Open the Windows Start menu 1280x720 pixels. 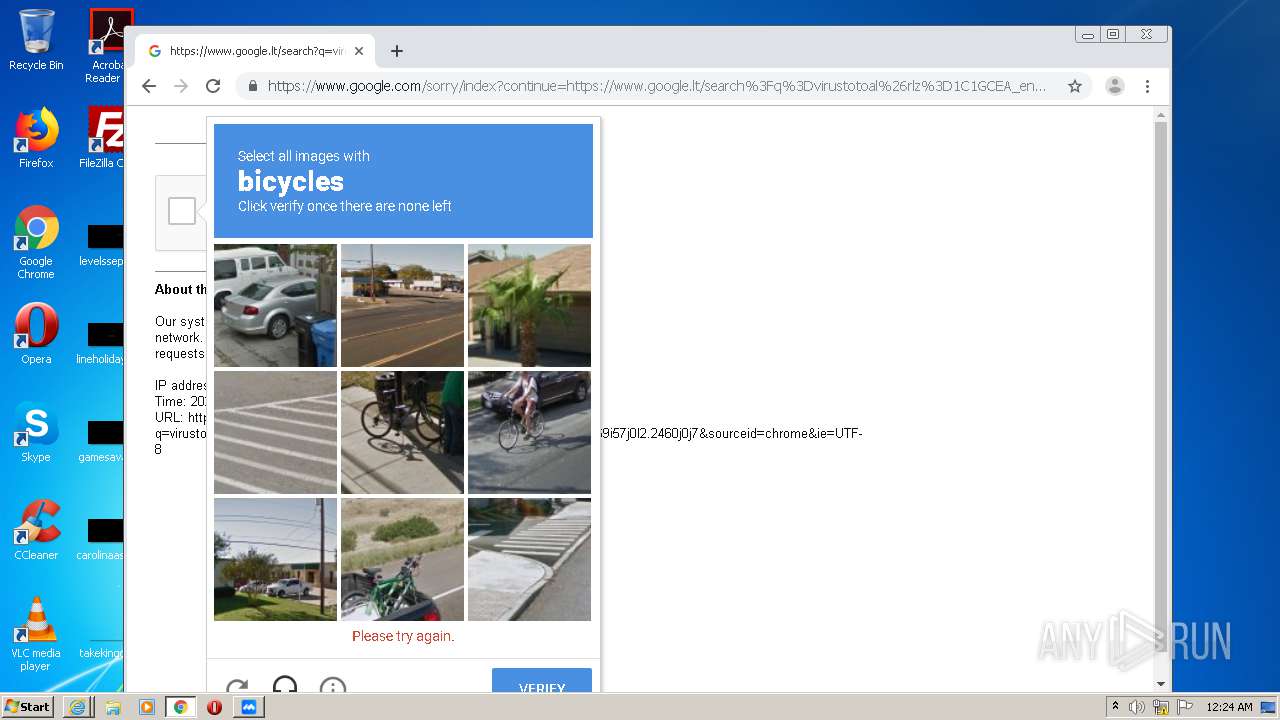tap(27, 707)
